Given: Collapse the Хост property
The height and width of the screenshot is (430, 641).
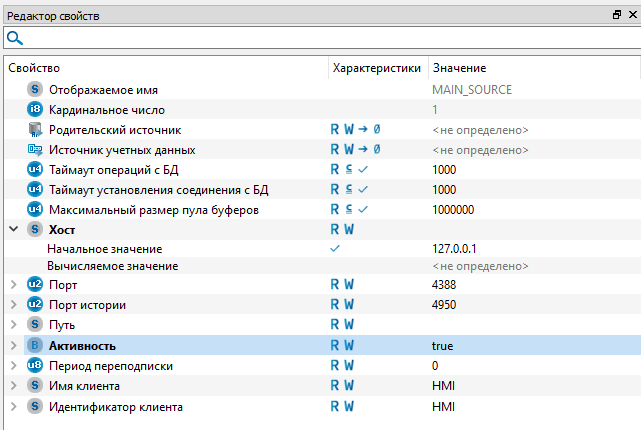Looking at the screenshot, I should (13, 229).
